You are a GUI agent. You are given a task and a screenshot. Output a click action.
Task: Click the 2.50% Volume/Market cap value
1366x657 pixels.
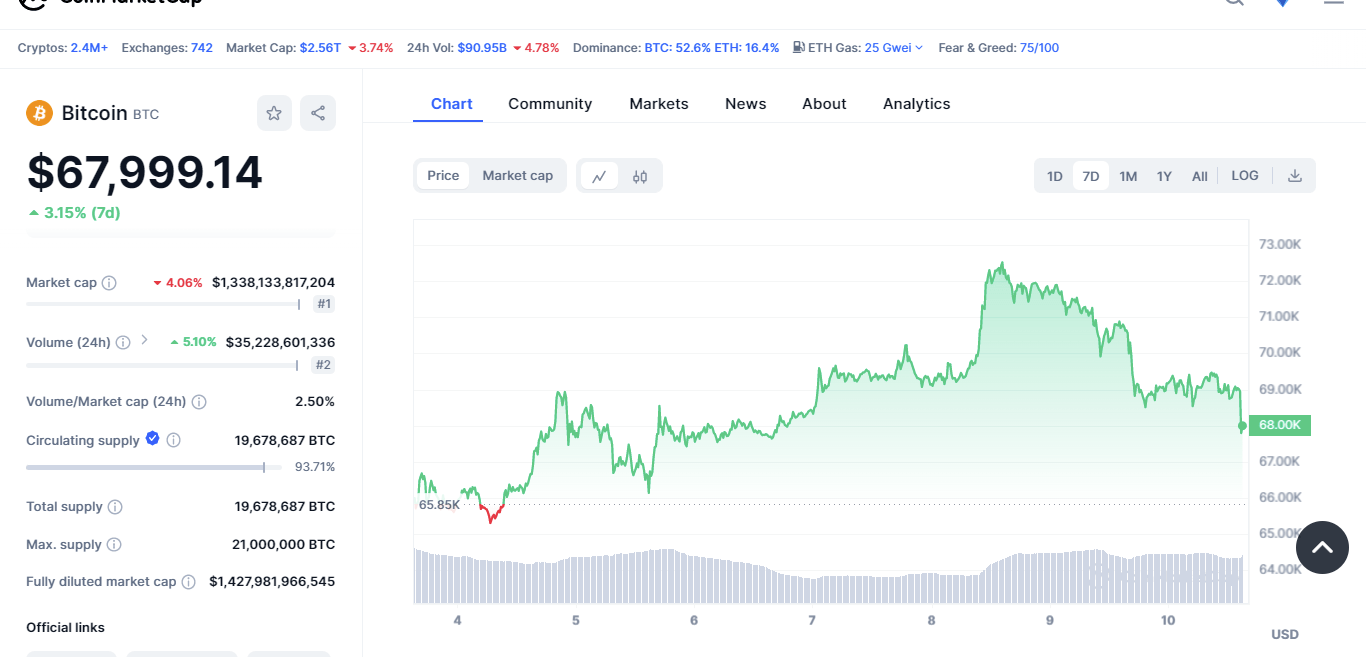pos(315,402)
